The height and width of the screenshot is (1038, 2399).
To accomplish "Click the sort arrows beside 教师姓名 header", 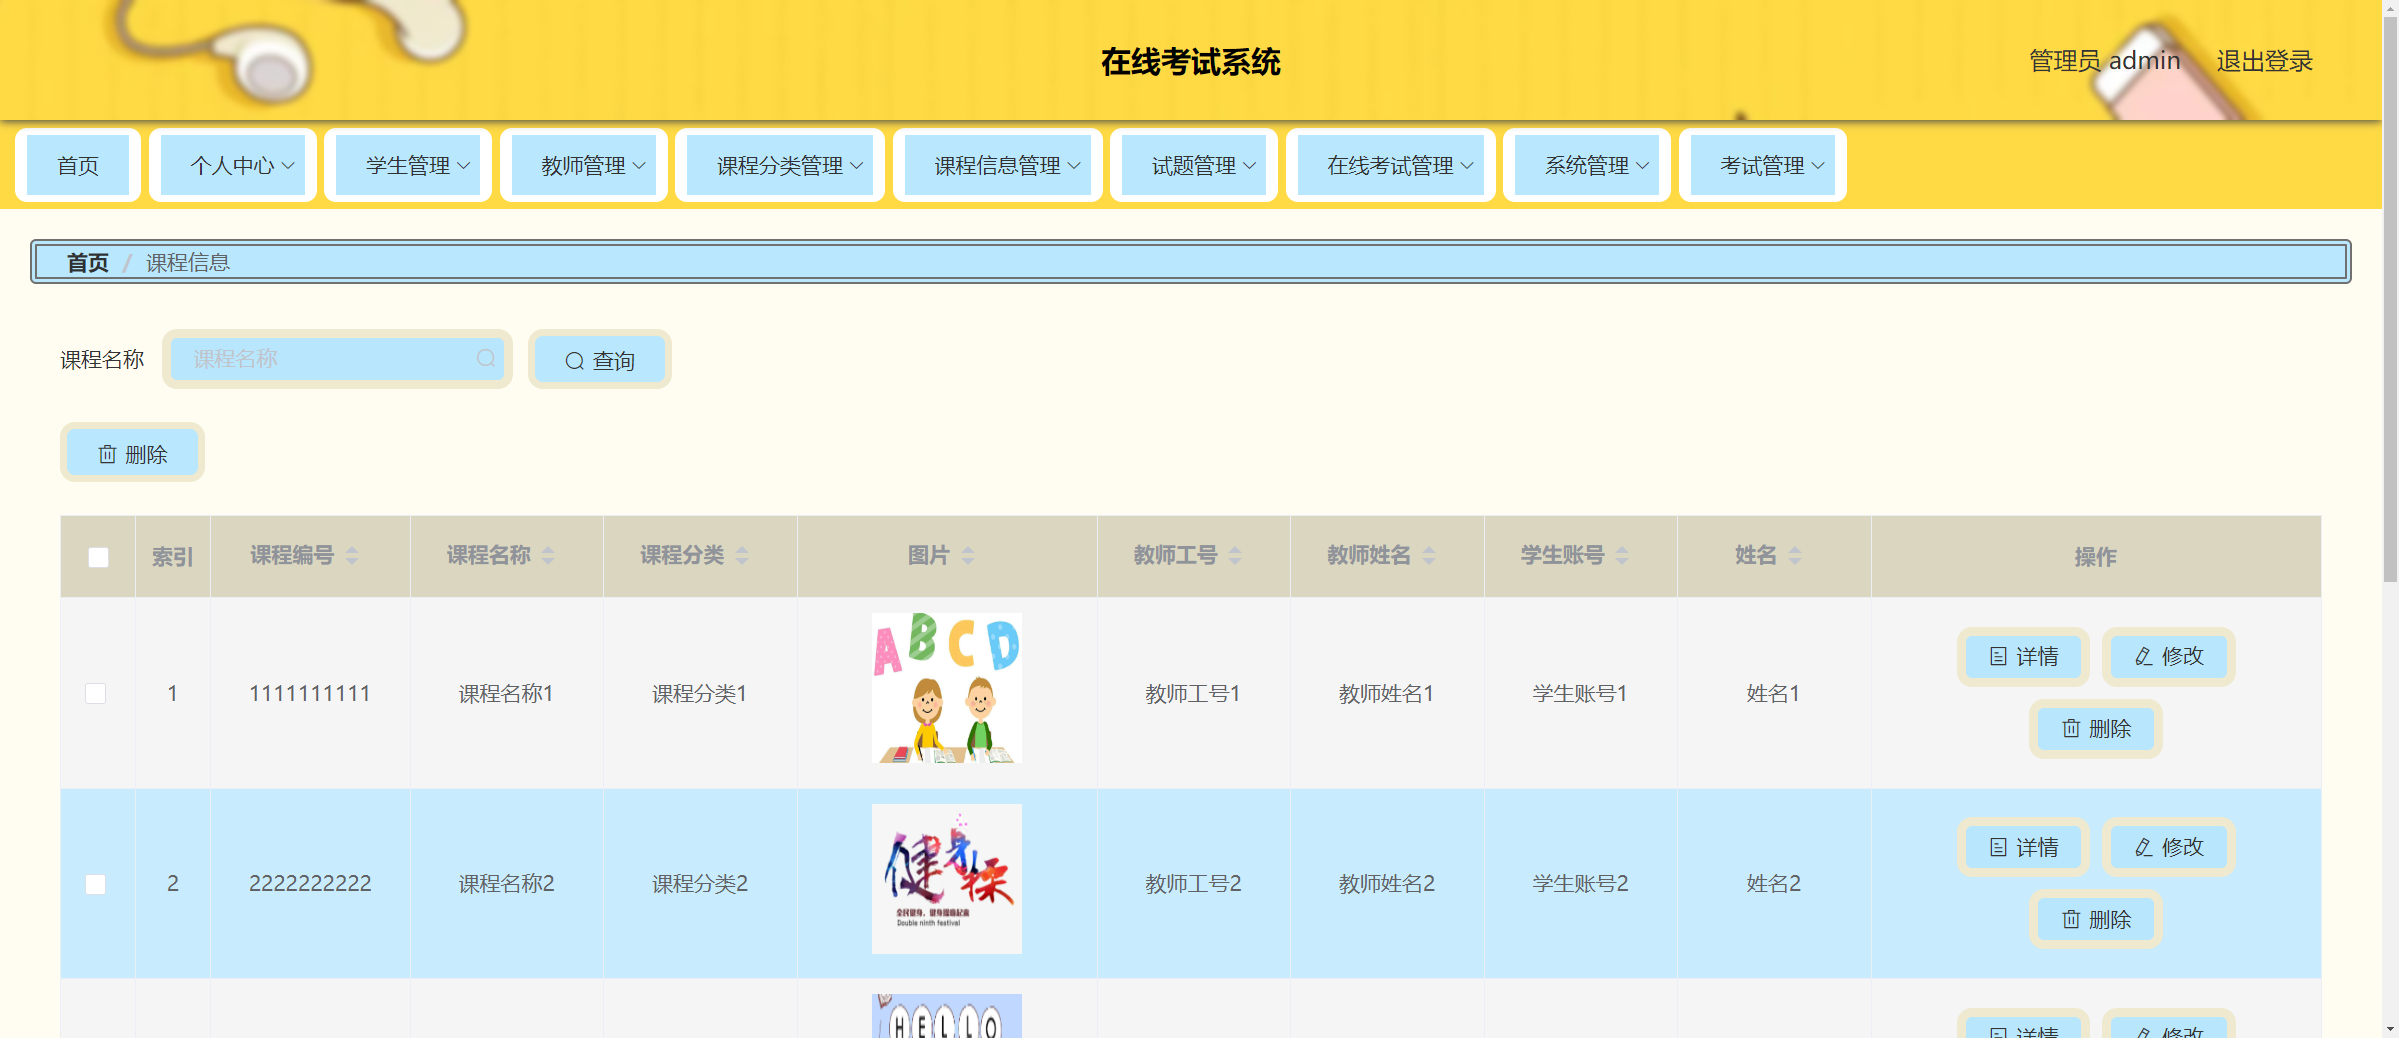I will [x=1429, y=556].
